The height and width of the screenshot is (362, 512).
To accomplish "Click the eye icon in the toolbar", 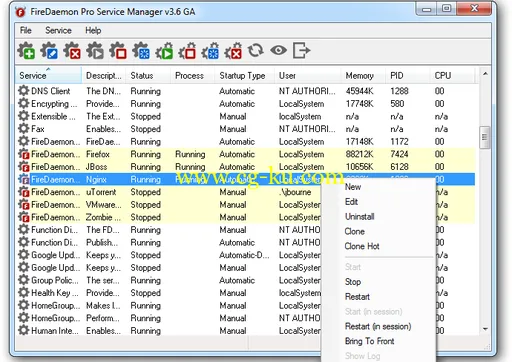I will (x=279, y=51).
